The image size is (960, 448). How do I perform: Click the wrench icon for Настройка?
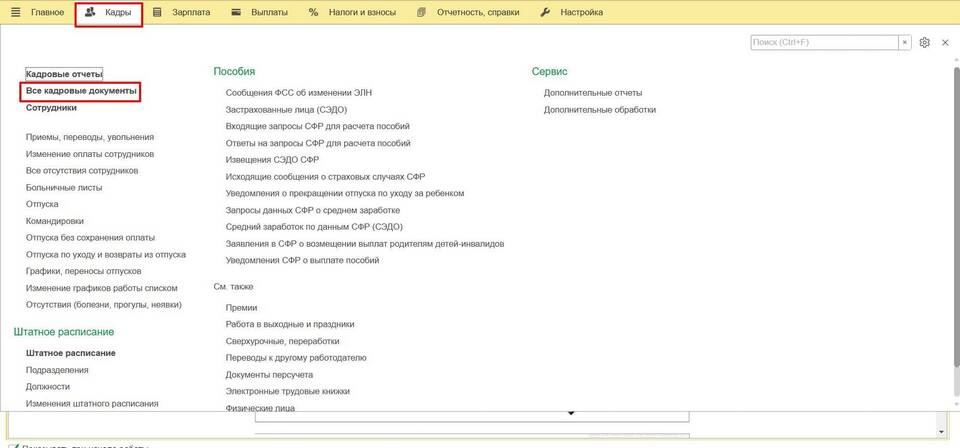click(545, 13)
